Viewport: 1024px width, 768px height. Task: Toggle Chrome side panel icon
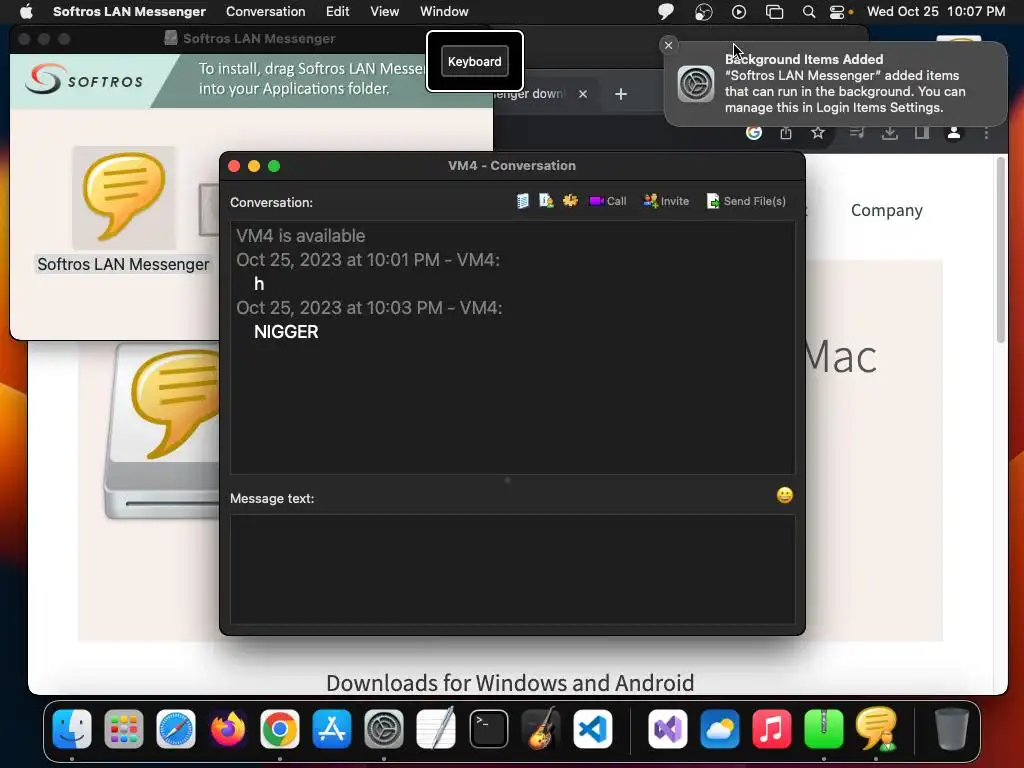point(921,133)
